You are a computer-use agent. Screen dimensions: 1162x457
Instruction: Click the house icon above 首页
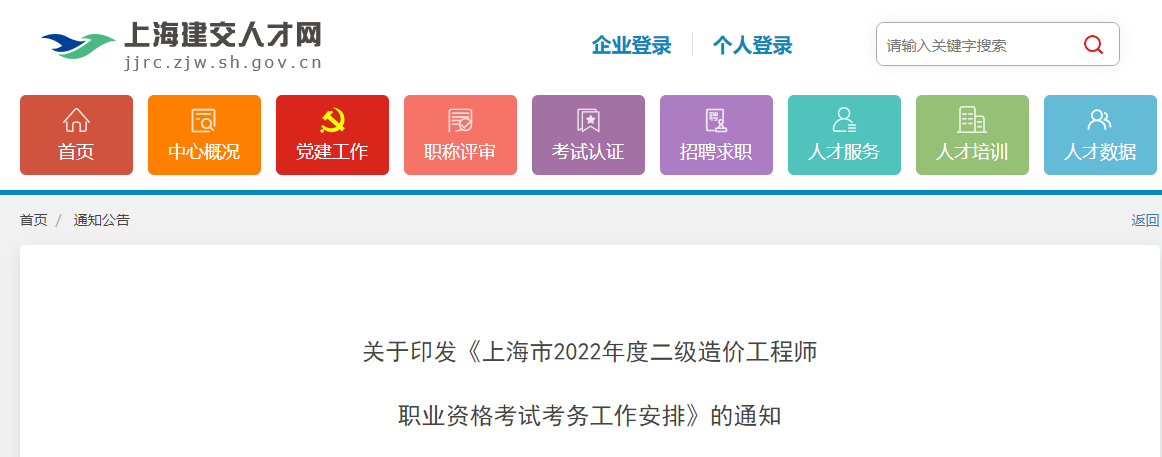76,121
